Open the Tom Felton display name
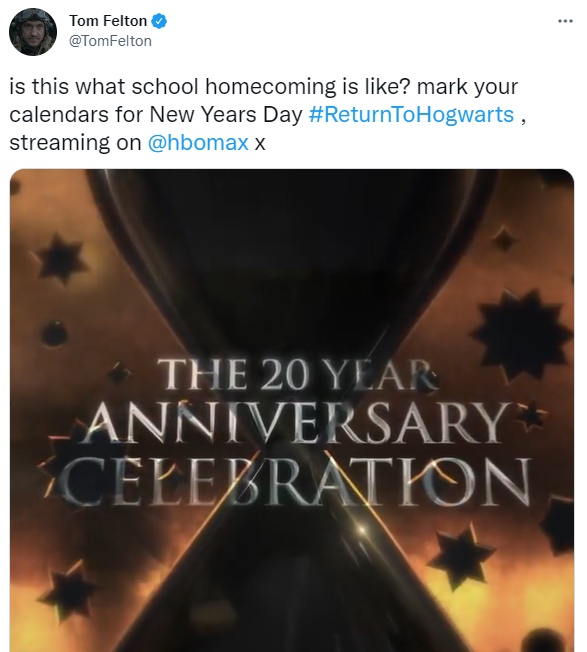 [x=108, y=21]
